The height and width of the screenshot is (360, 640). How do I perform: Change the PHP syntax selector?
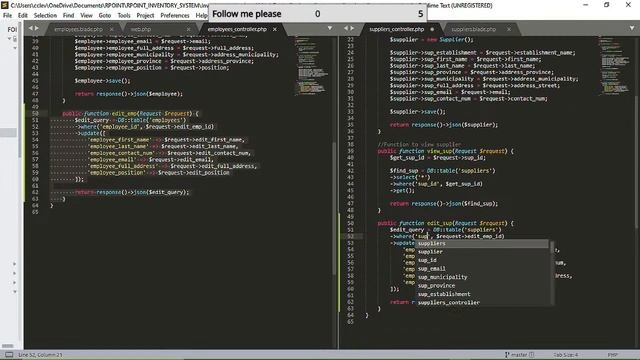(x=612, y=355)
